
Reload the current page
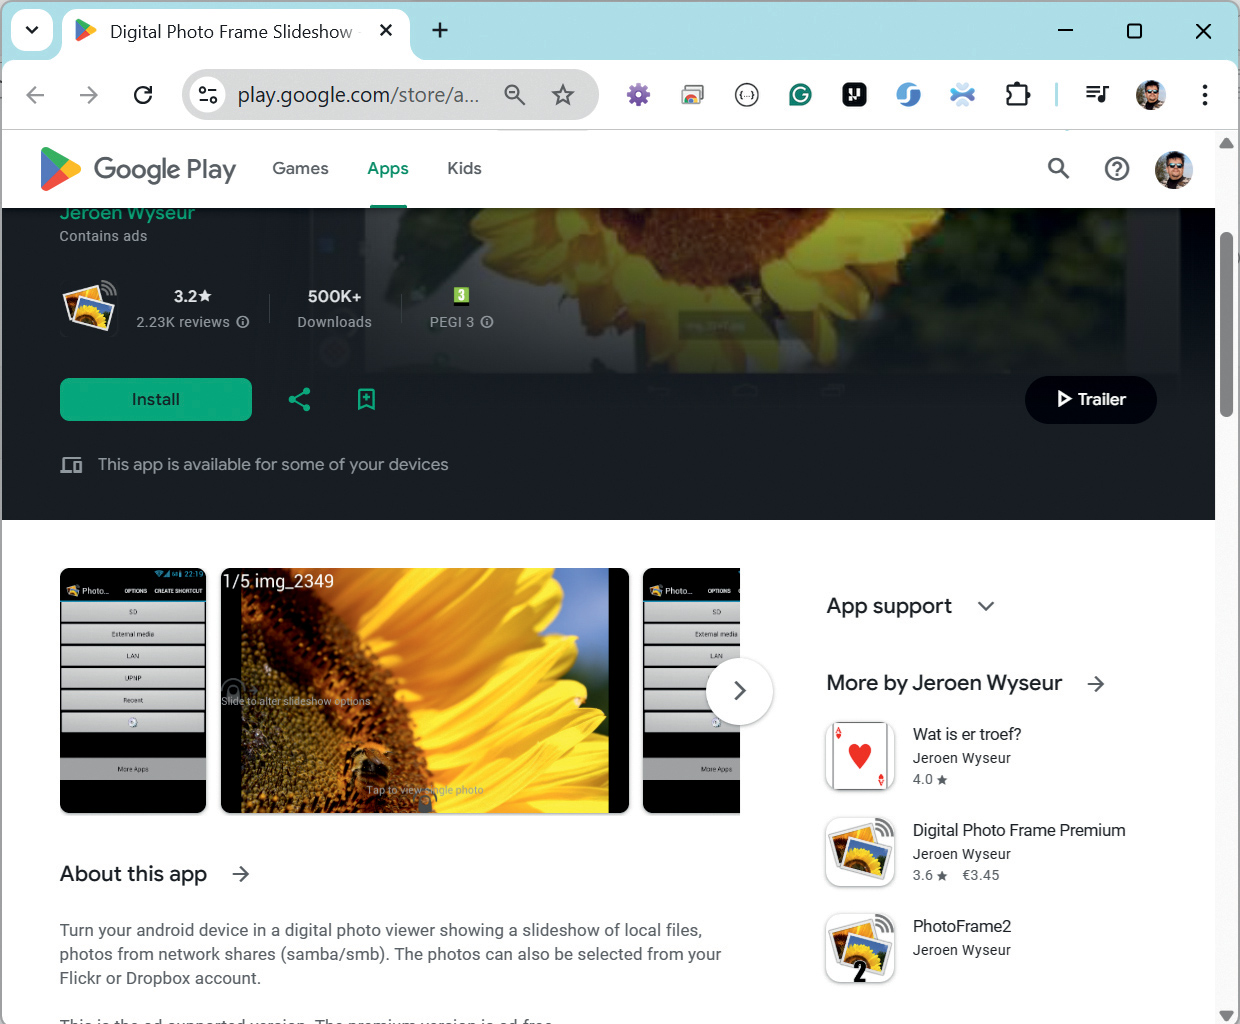(143, 95)
